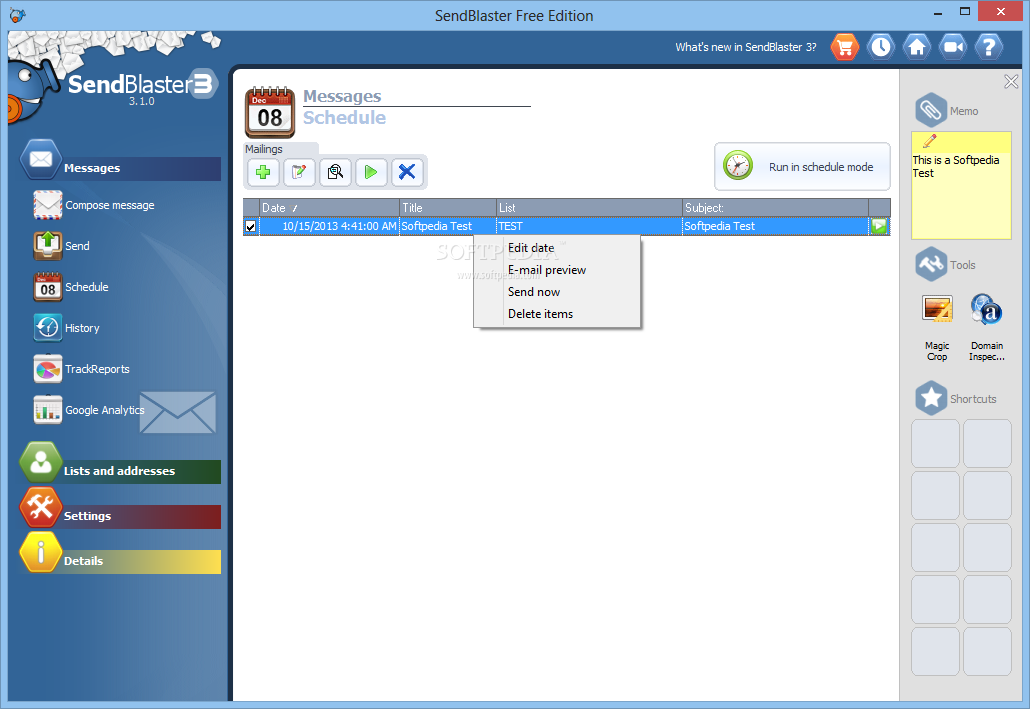Screen dimensions: 1030x709
Task: Click the green play send icon in Mailings toolbar
Action: pyautogui.click(x=370, y=172)
